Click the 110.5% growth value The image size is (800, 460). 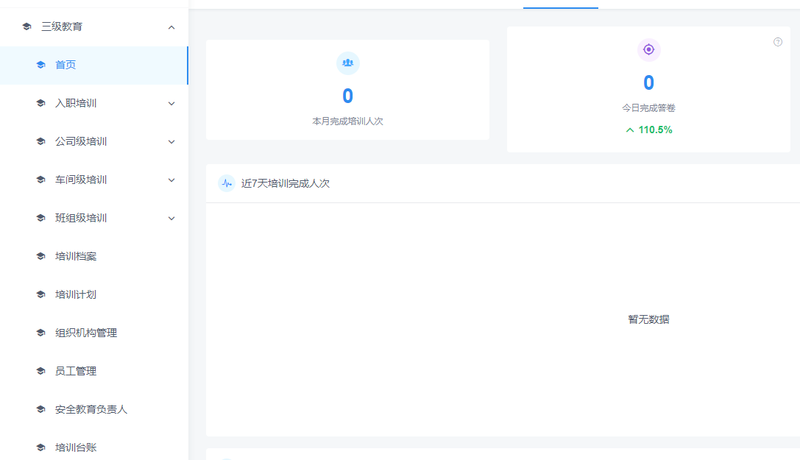click(655, 130)
